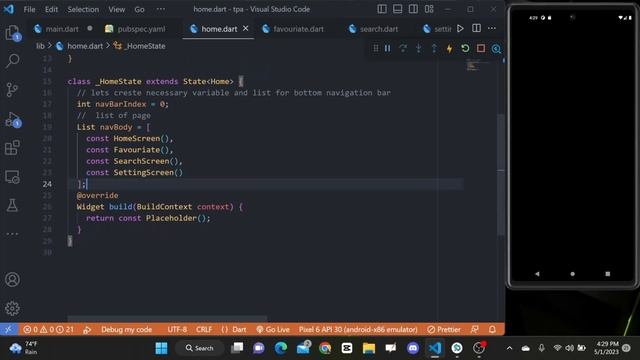Open the View menu

tap(117, 9)
